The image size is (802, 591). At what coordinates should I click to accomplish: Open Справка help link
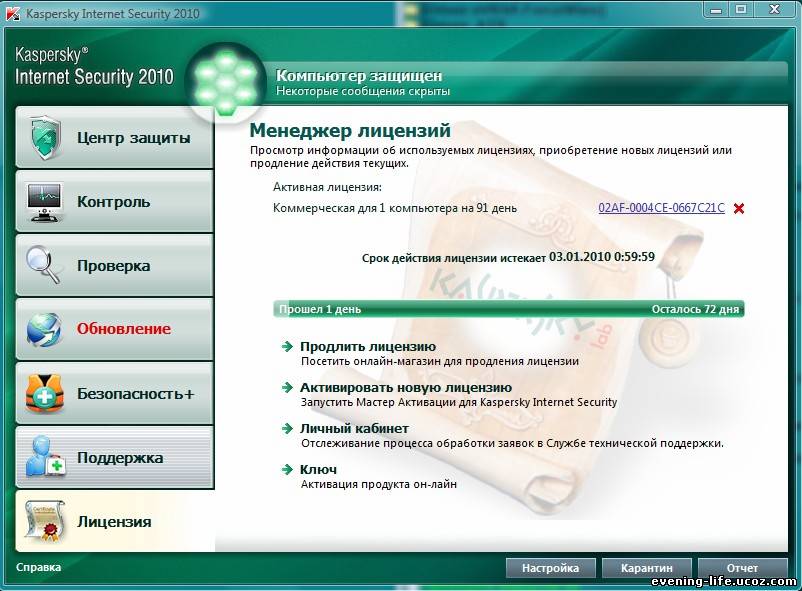pyautogui.click(x=38, y=567)
